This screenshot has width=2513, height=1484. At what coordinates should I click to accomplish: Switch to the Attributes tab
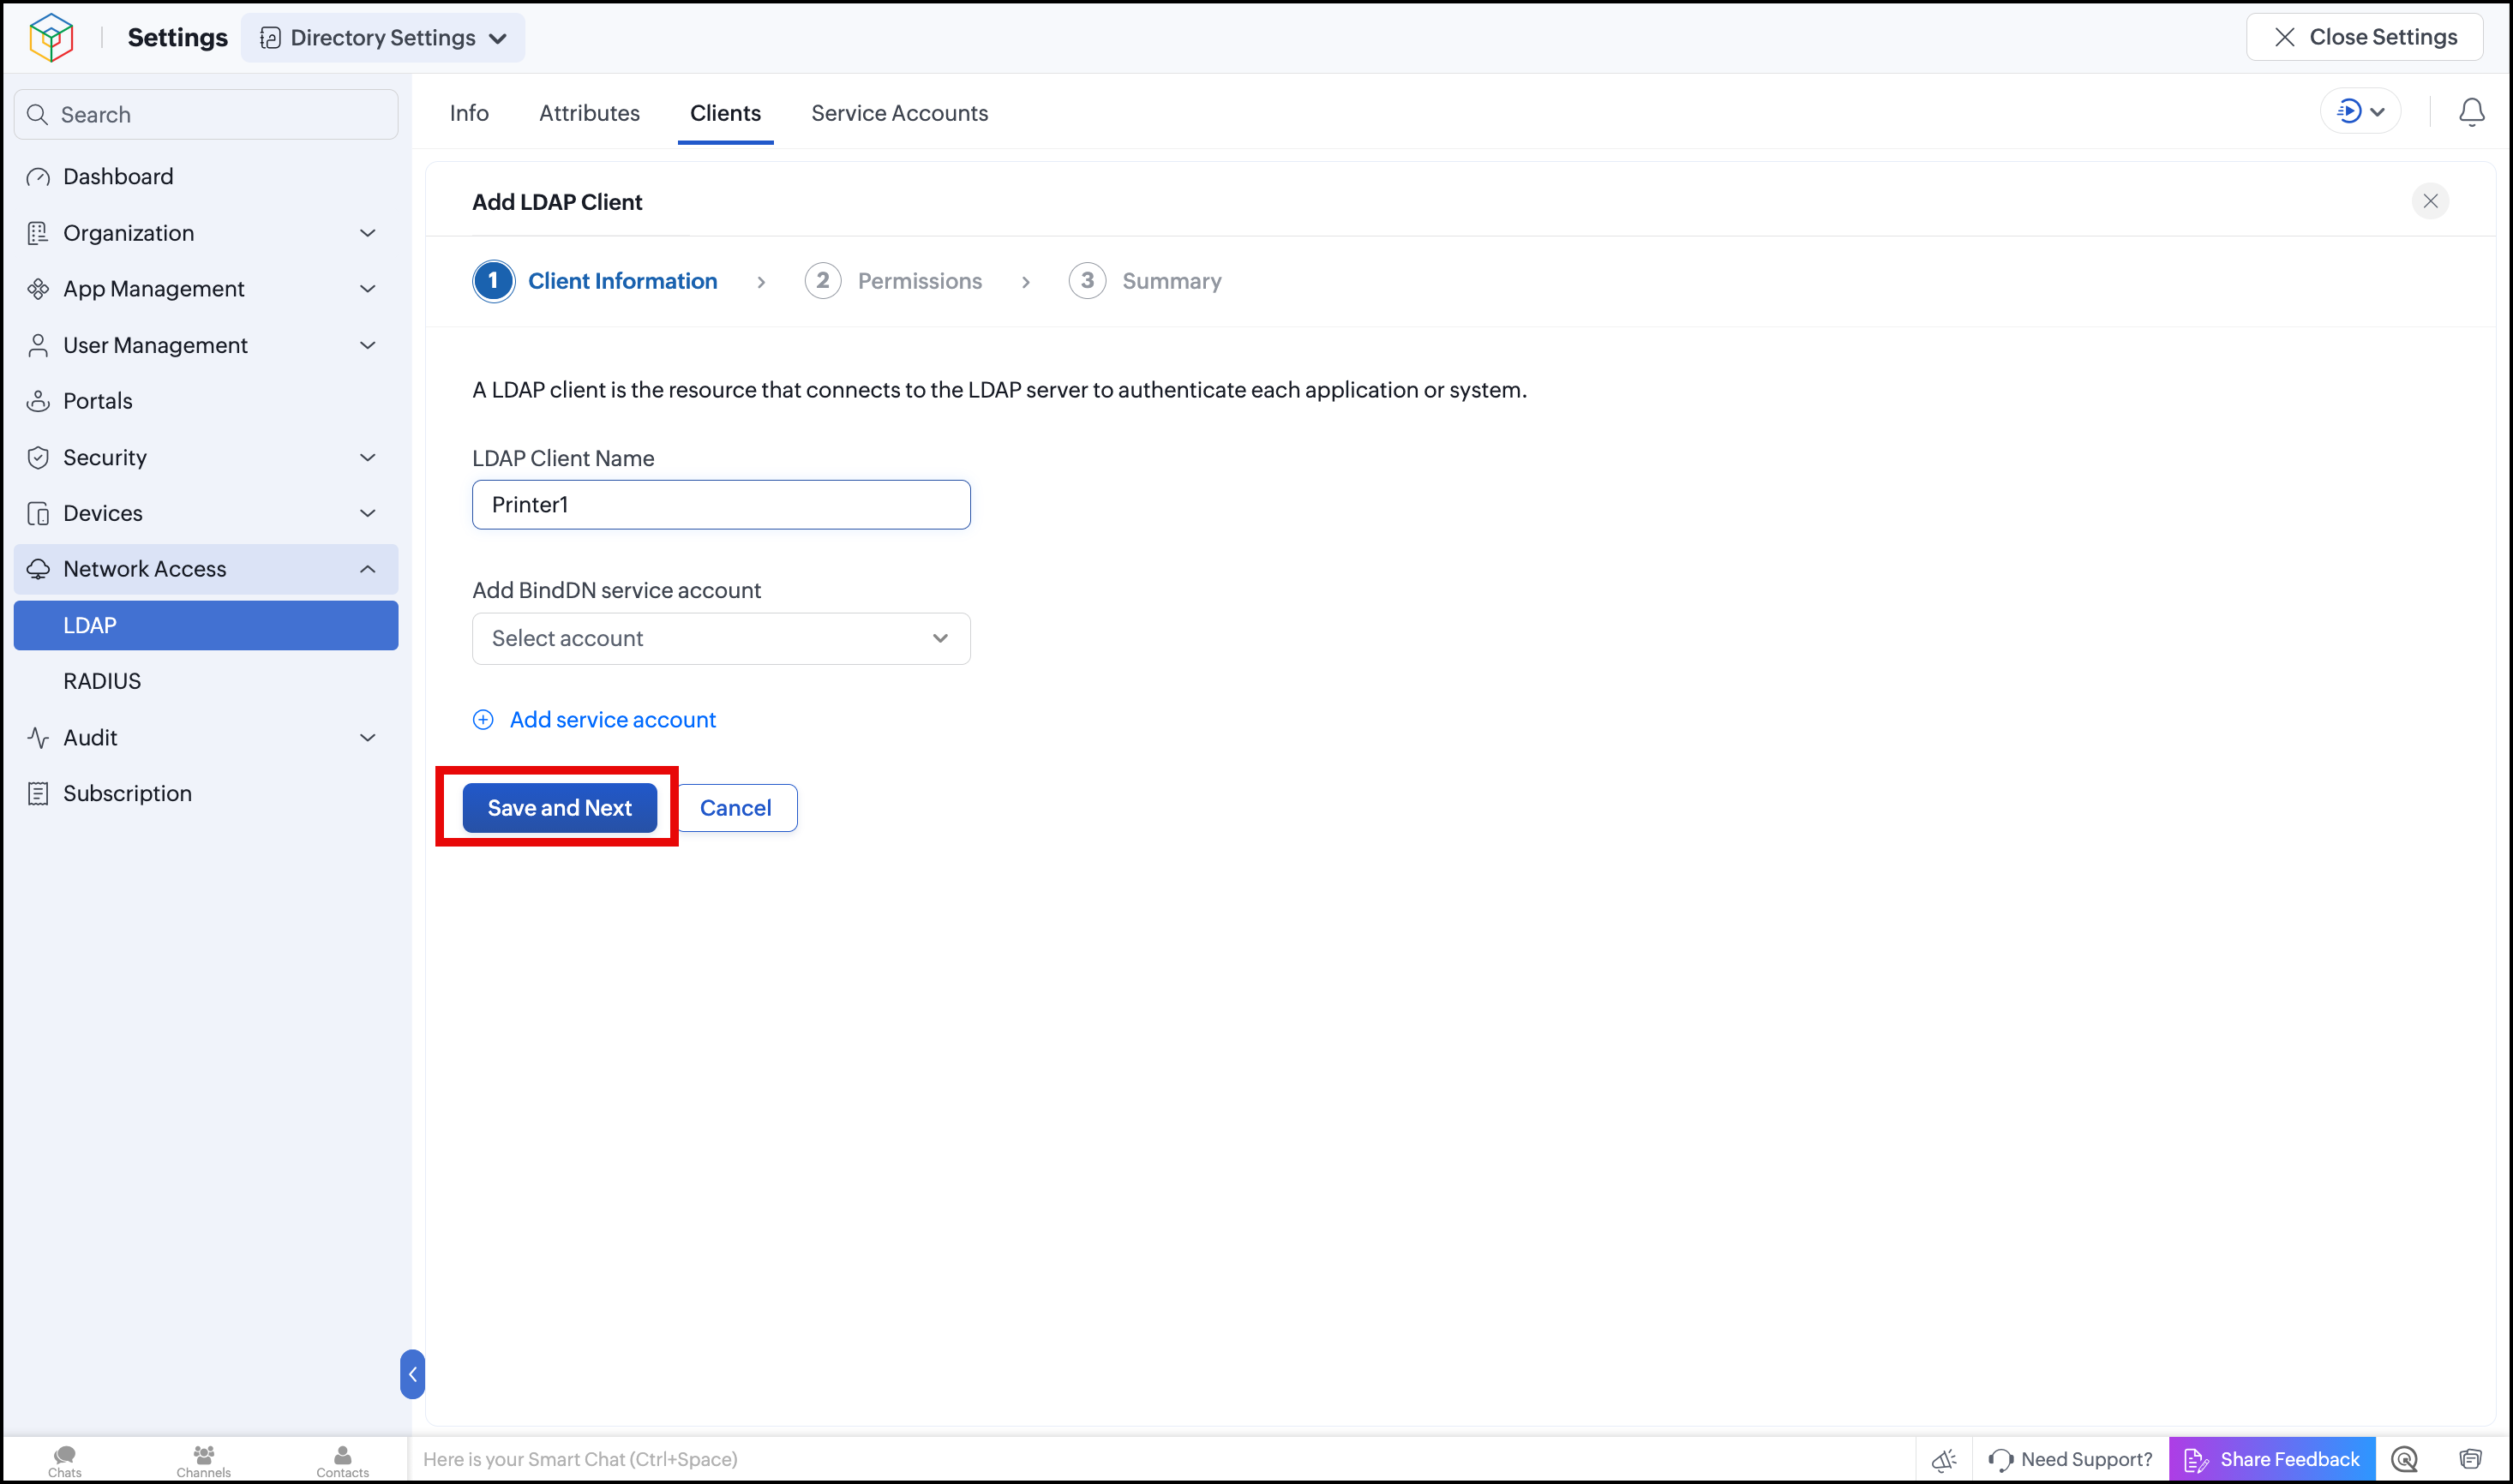coord(589,113)
